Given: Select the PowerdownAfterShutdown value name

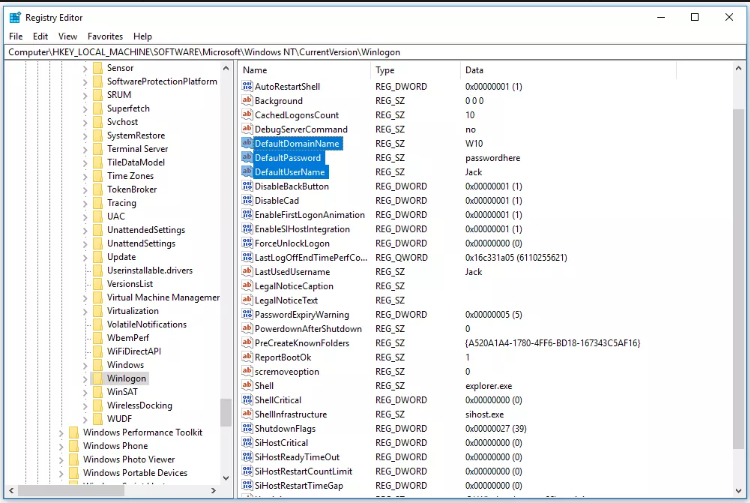Looking at the screenshot, I should [308, 328].
